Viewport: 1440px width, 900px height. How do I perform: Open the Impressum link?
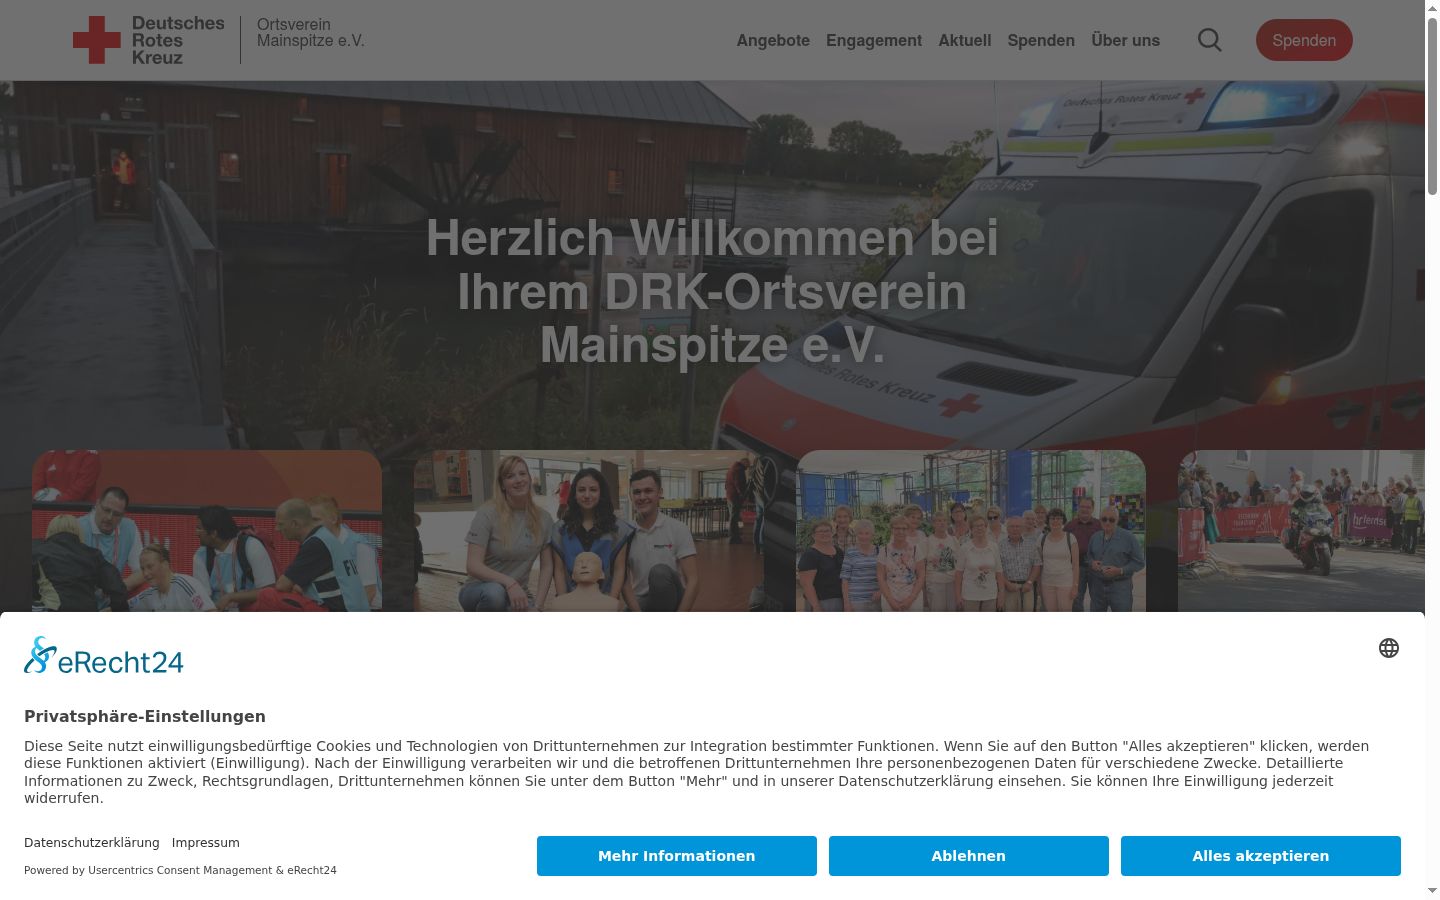pyautogui.click(x=205, y=843)
